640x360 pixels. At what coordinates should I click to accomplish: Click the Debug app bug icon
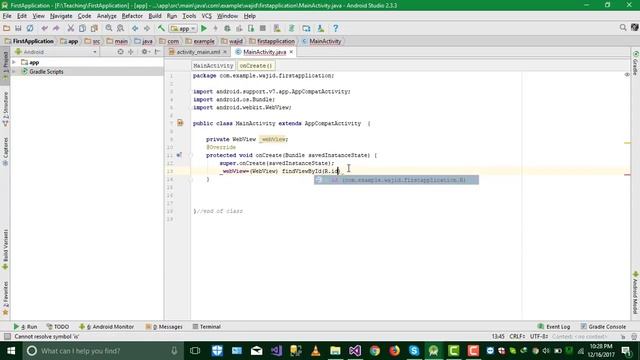(227, 28)
